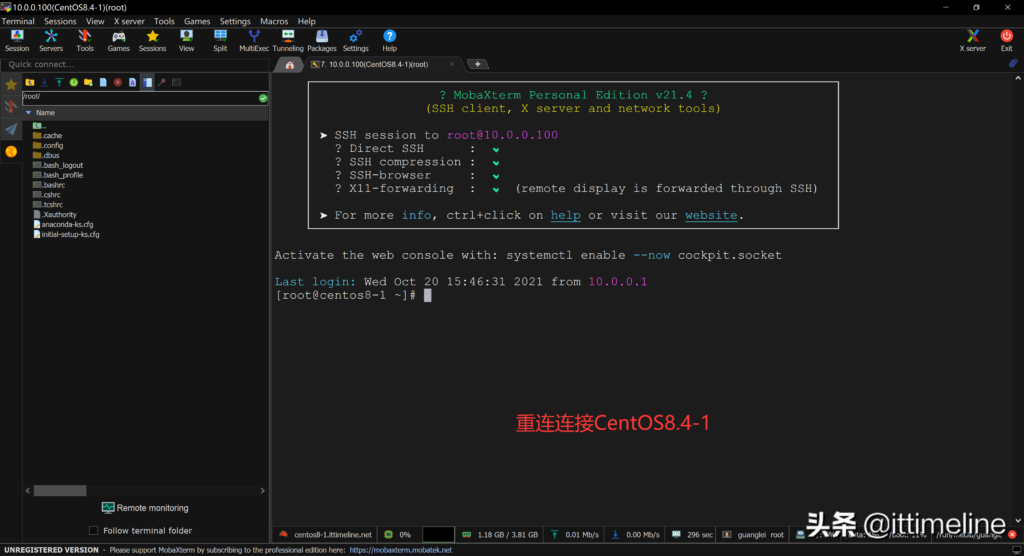The image size is (1024, 556).
Task: Click the Remote monitoring button
Action: click(144, 508)
